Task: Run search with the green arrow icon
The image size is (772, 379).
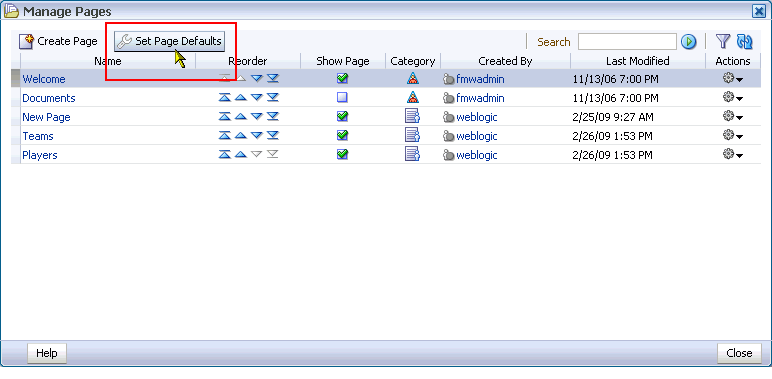Action: [x=688, y=42]
